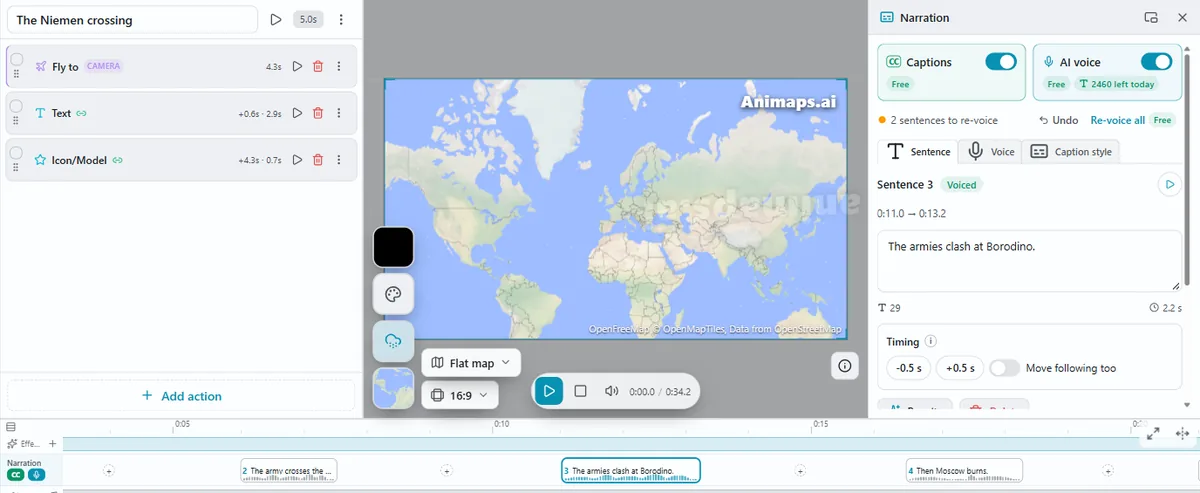
Task: Delete the Fly to camera action
Action: click(x=318, y=67)
